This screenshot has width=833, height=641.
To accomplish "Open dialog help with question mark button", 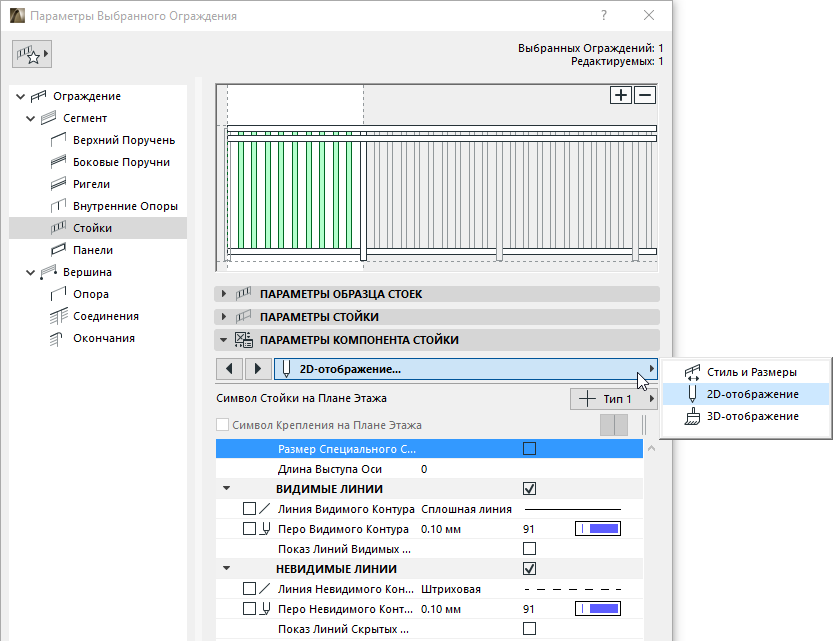I will click(x=601, y=16).
